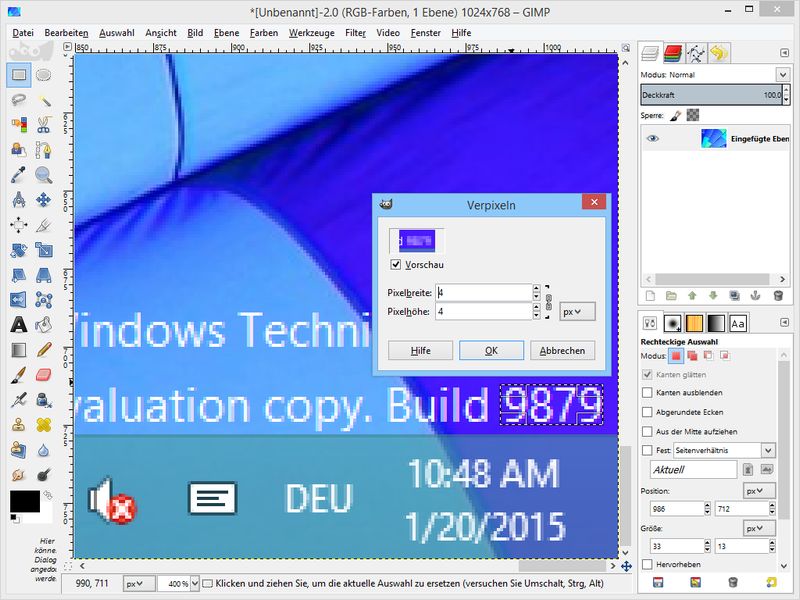
Task: Select the Heal bandage tool
Action: 44,424
